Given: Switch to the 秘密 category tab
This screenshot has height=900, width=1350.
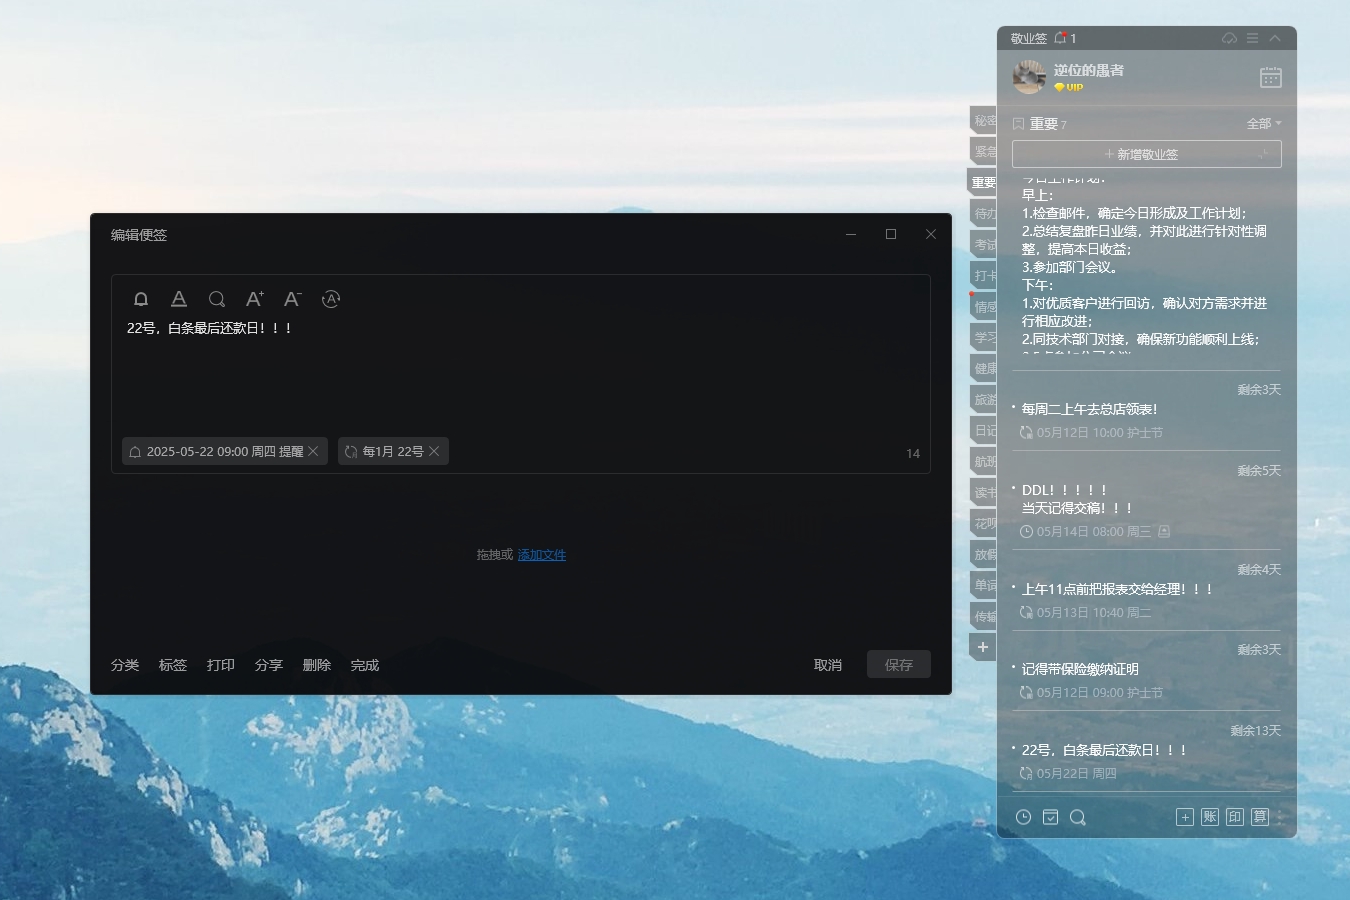Looking at the screenshot, I should click(983, 120).
